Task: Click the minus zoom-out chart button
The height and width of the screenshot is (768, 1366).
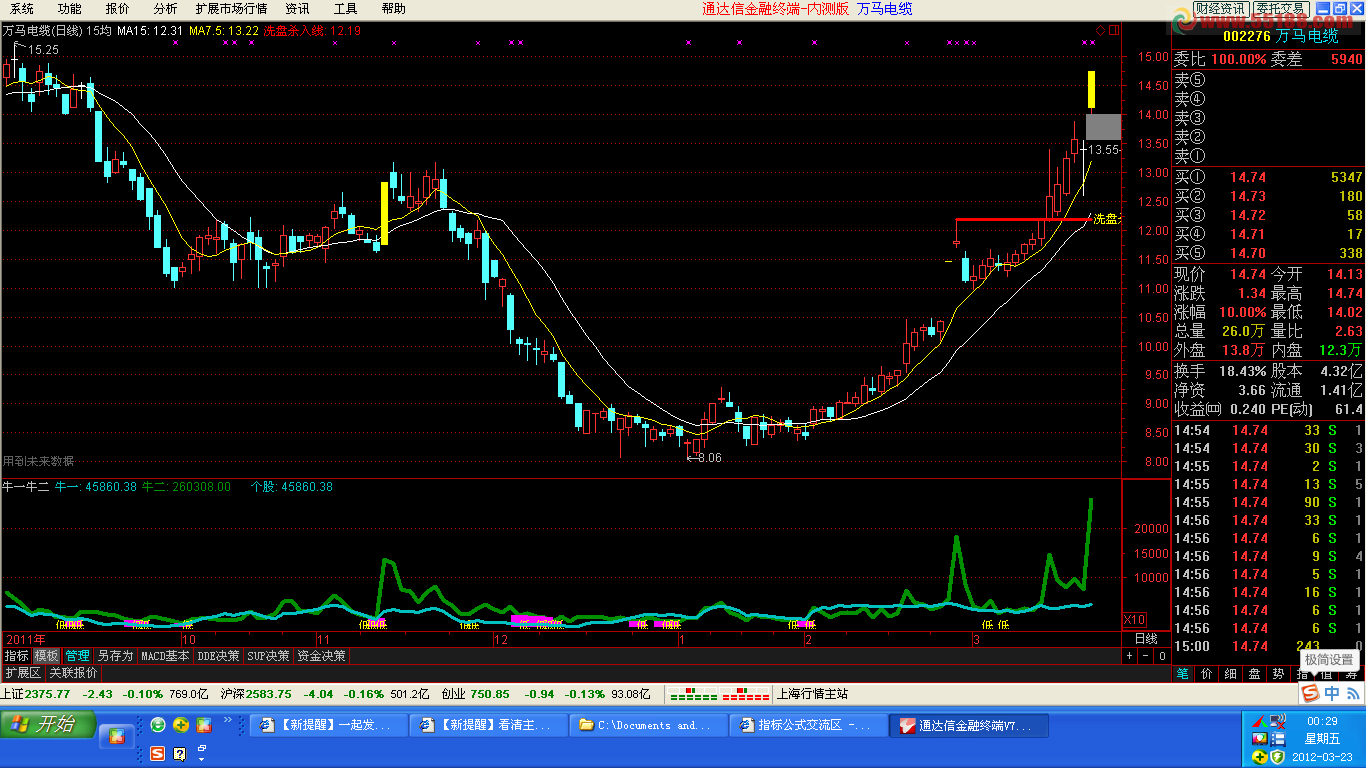Action: [1145, 656]
